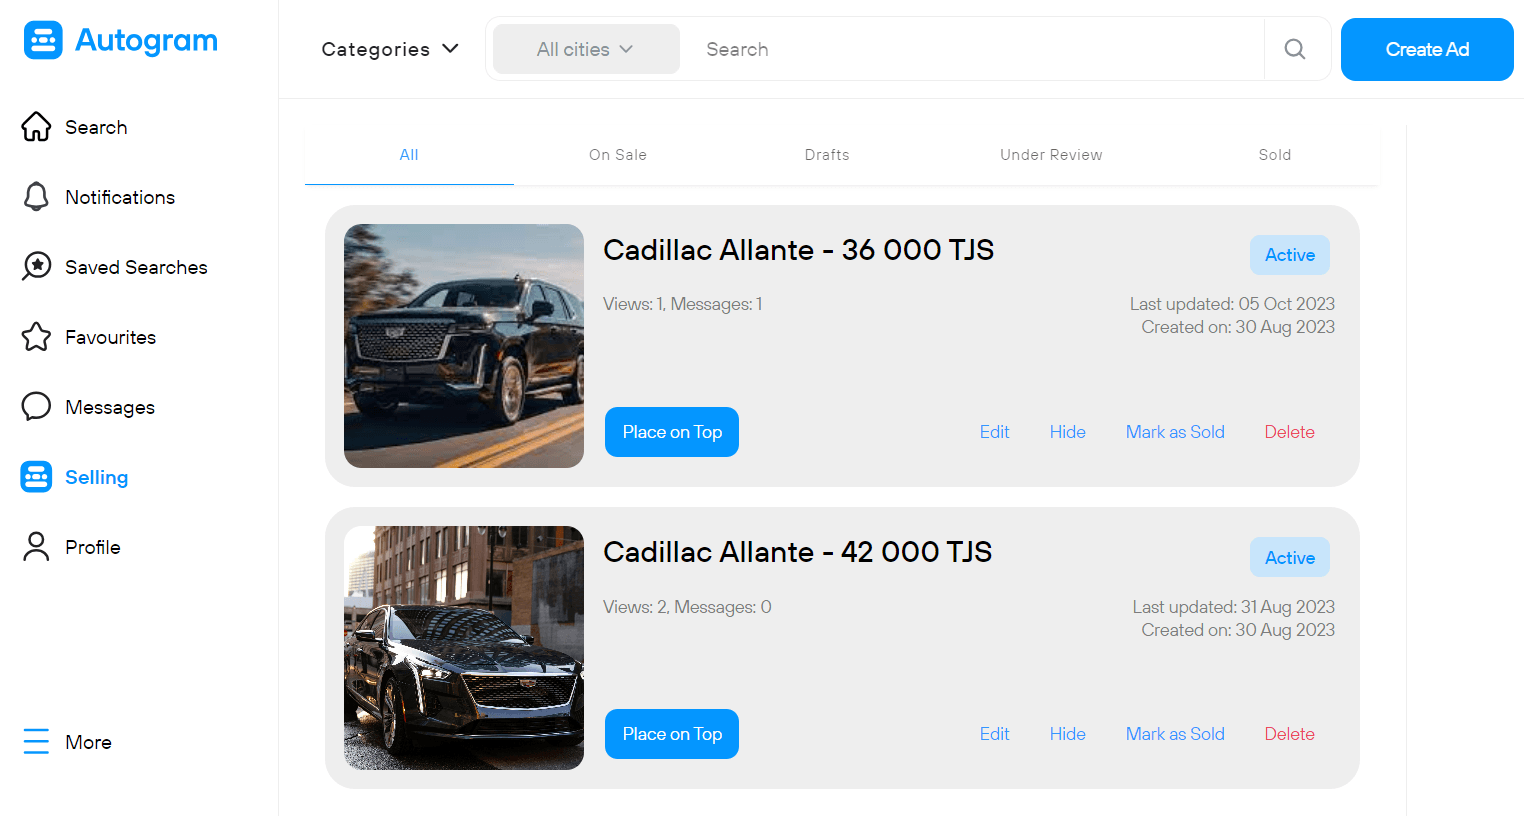Open the More hamburger menu
Screen dimensions: 1524x816
[36, 742]
